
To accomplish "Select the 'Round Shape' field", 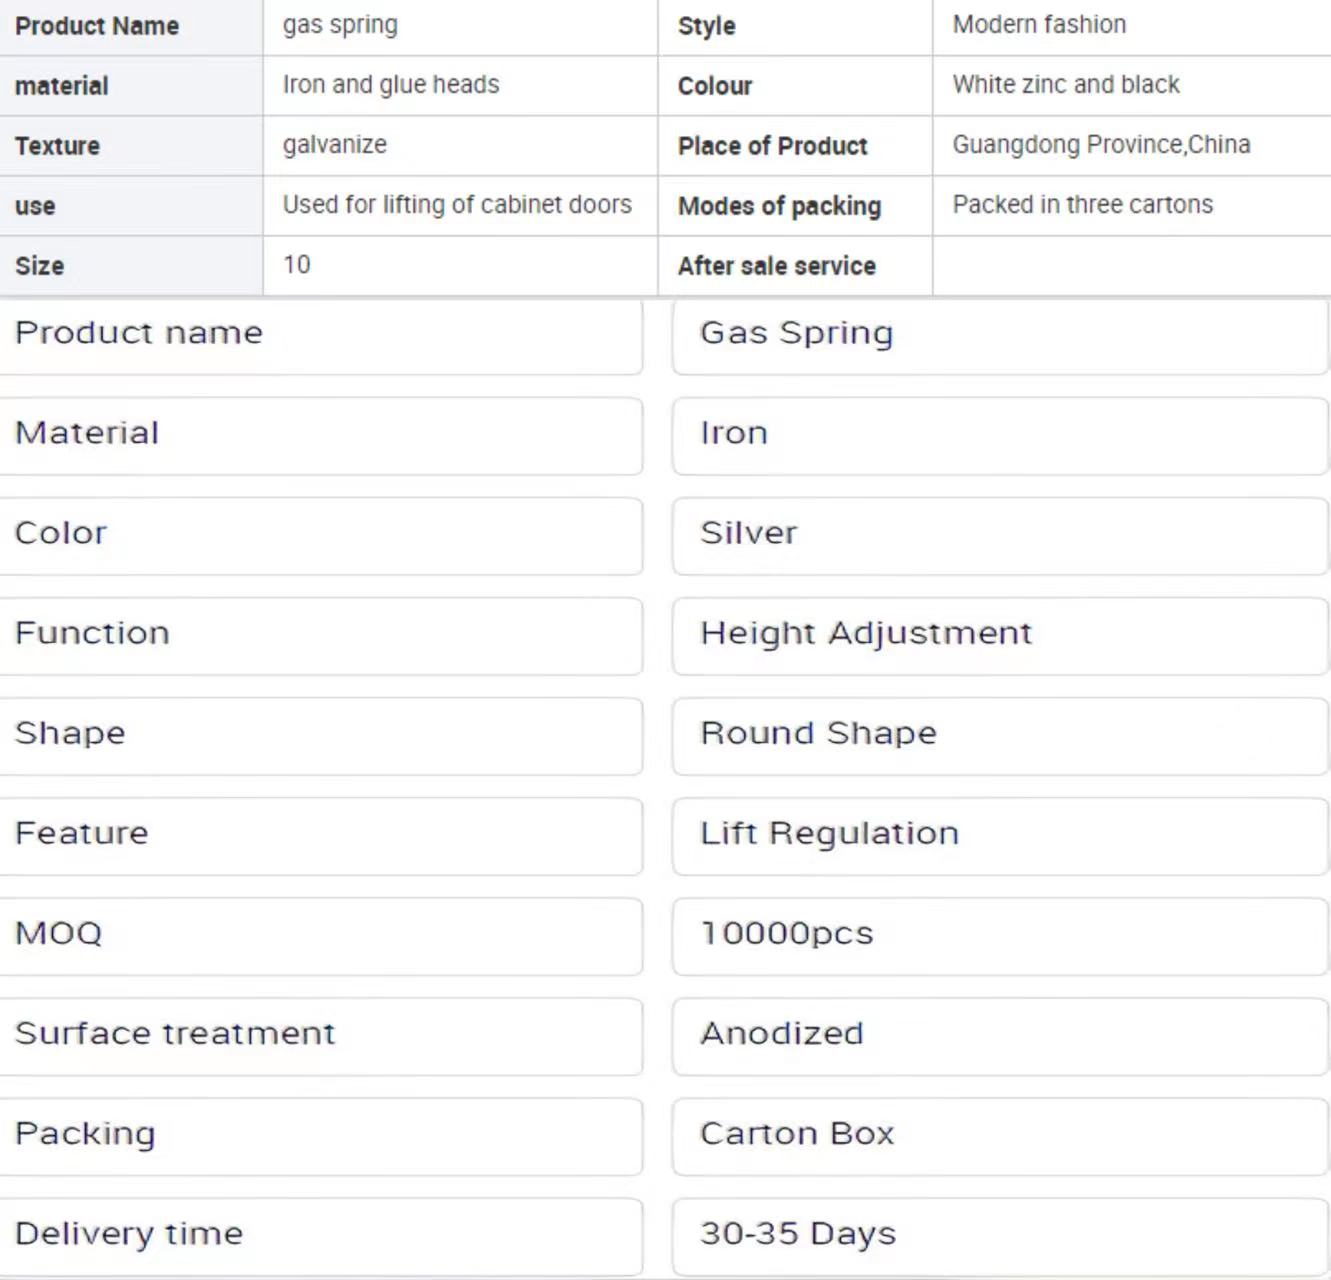I will 1000,736.
